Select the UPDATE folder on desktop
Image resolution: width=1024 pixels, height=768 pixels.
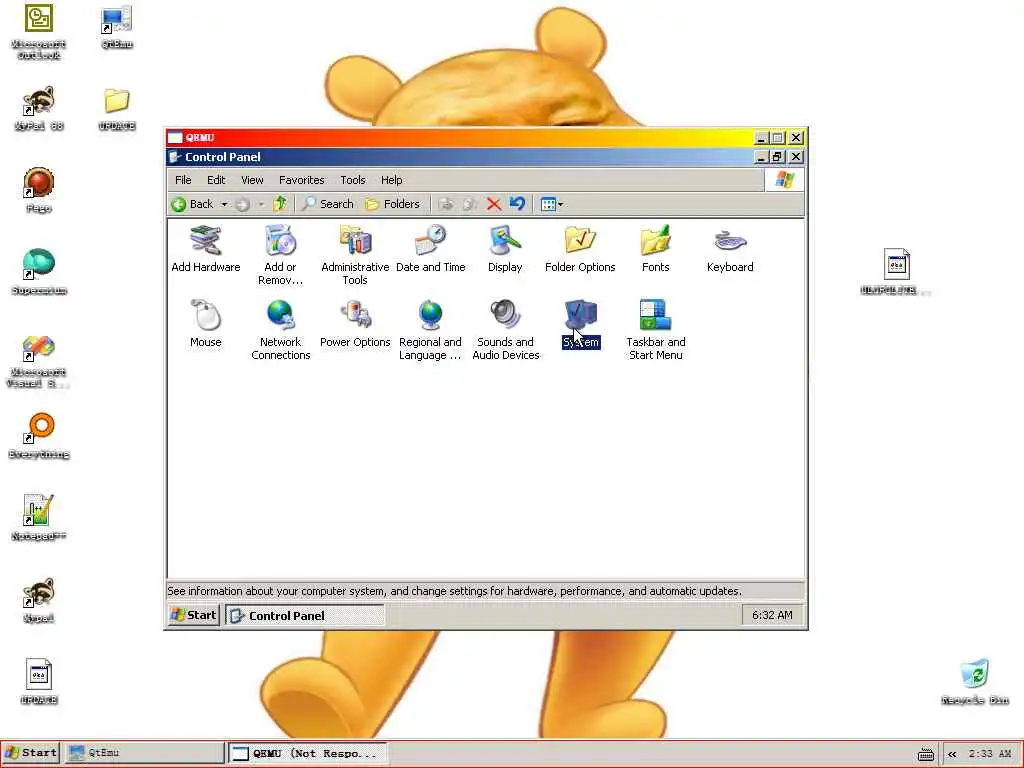(x=117, y=109)
